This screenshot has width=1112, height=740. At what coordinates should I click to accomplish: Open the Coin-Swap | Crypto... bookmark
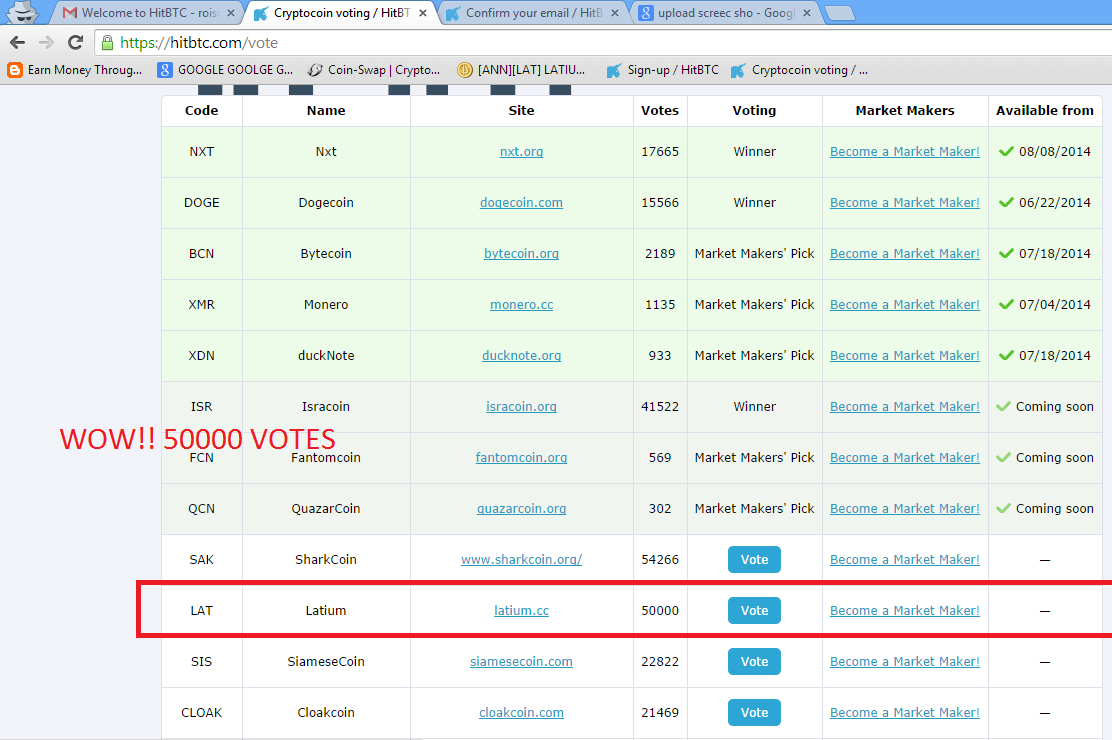point(374,70)
